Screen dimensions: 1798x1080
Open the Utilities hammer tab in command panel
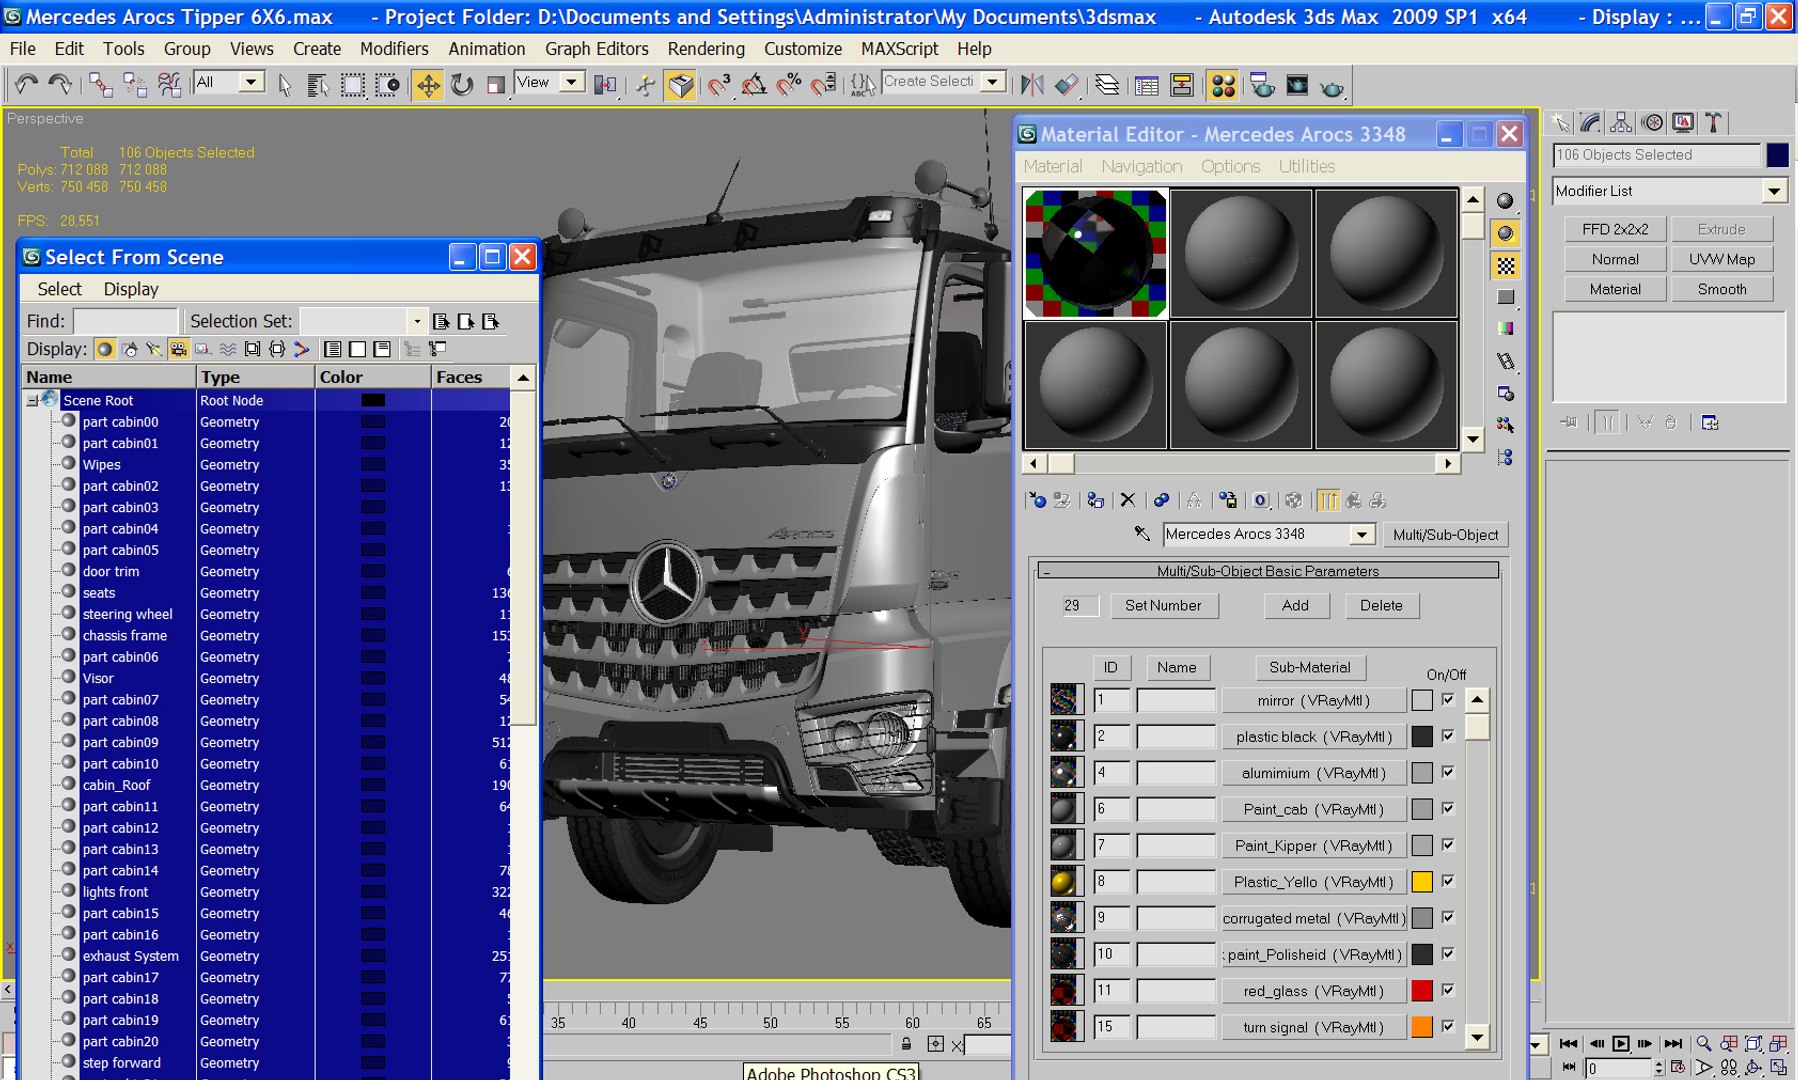point(1713,122)
